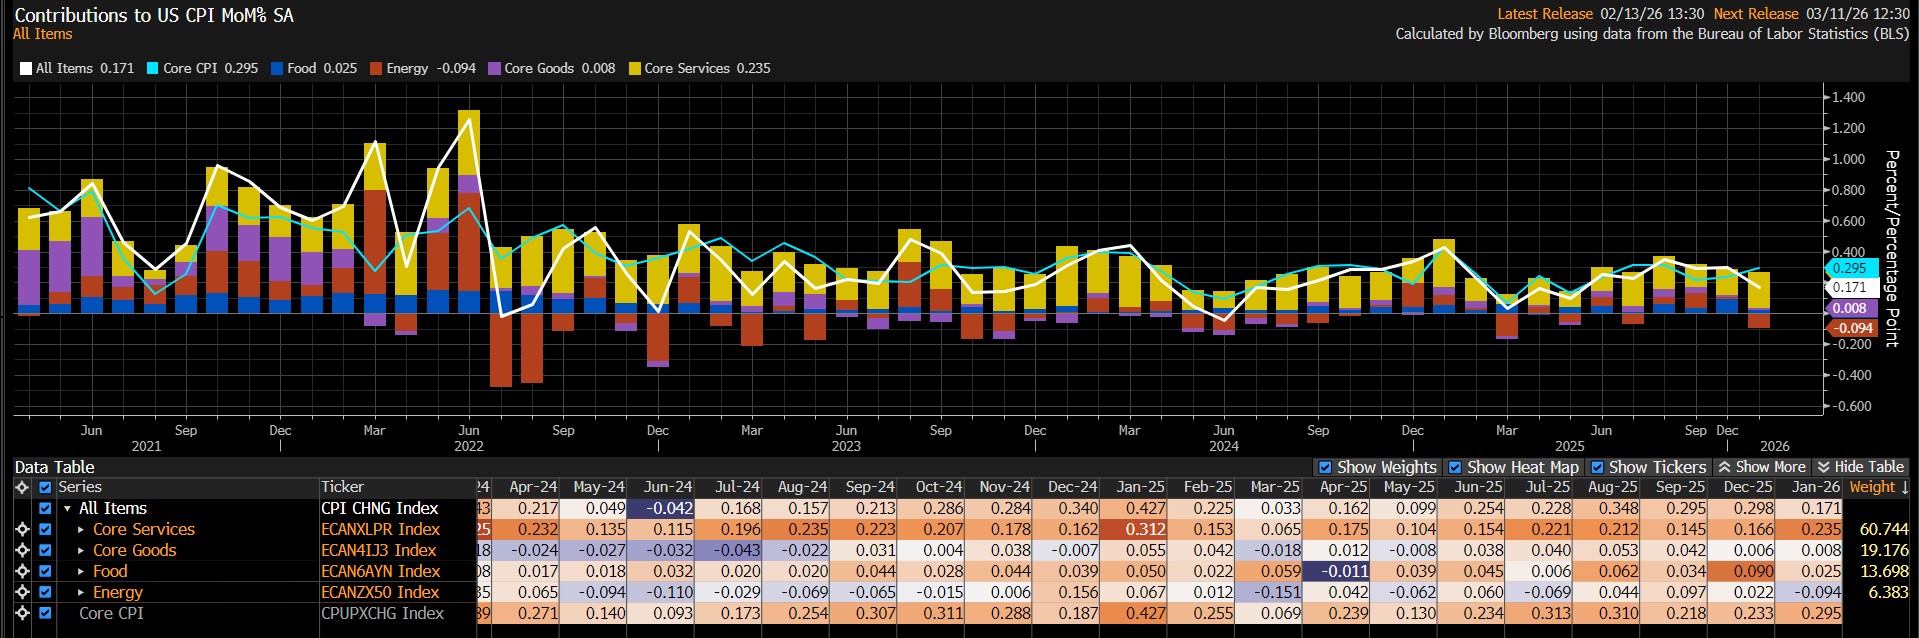Uncheck the Food series checkbox
Screen dimensions: 1919x638
tap(45, 571)
